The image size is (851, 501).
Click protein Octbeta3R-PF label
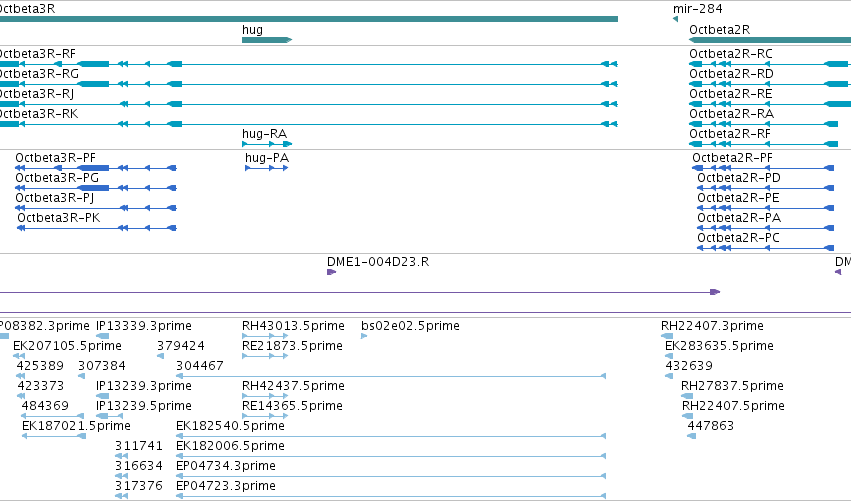point(55,158)
